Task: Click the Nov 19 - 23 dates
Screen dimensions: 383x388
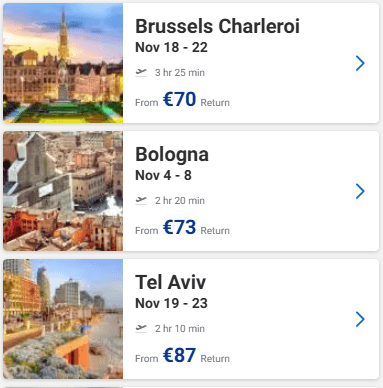Action: coord(171,303)
